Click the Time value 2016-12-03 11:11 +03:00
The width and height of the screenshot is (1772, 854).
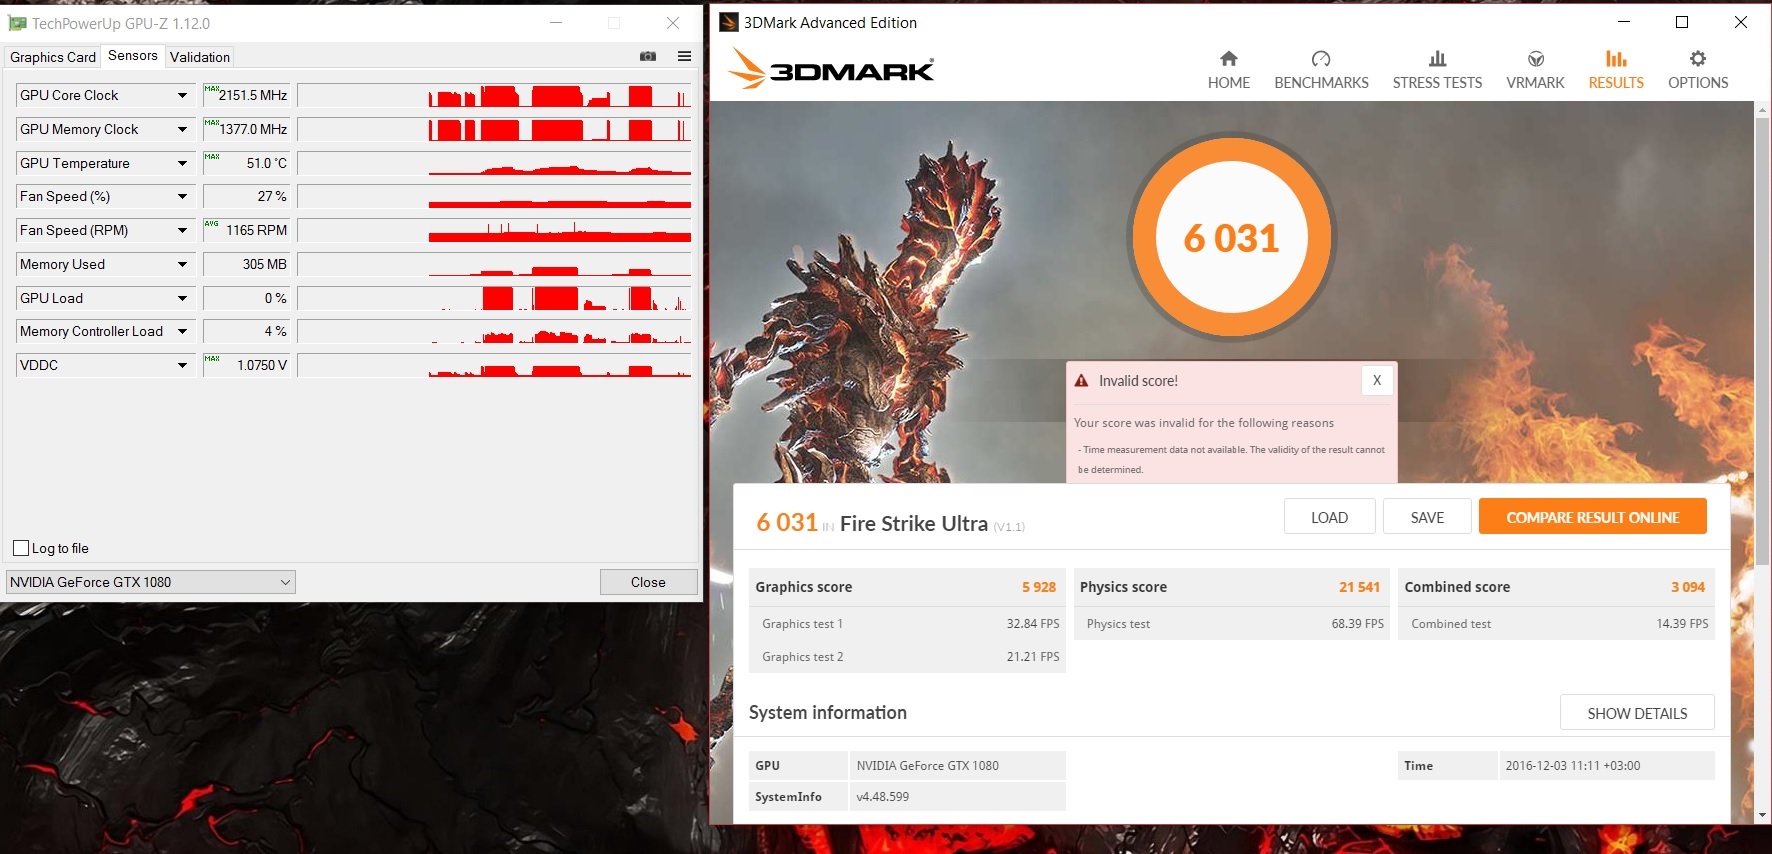point(1573,766)
